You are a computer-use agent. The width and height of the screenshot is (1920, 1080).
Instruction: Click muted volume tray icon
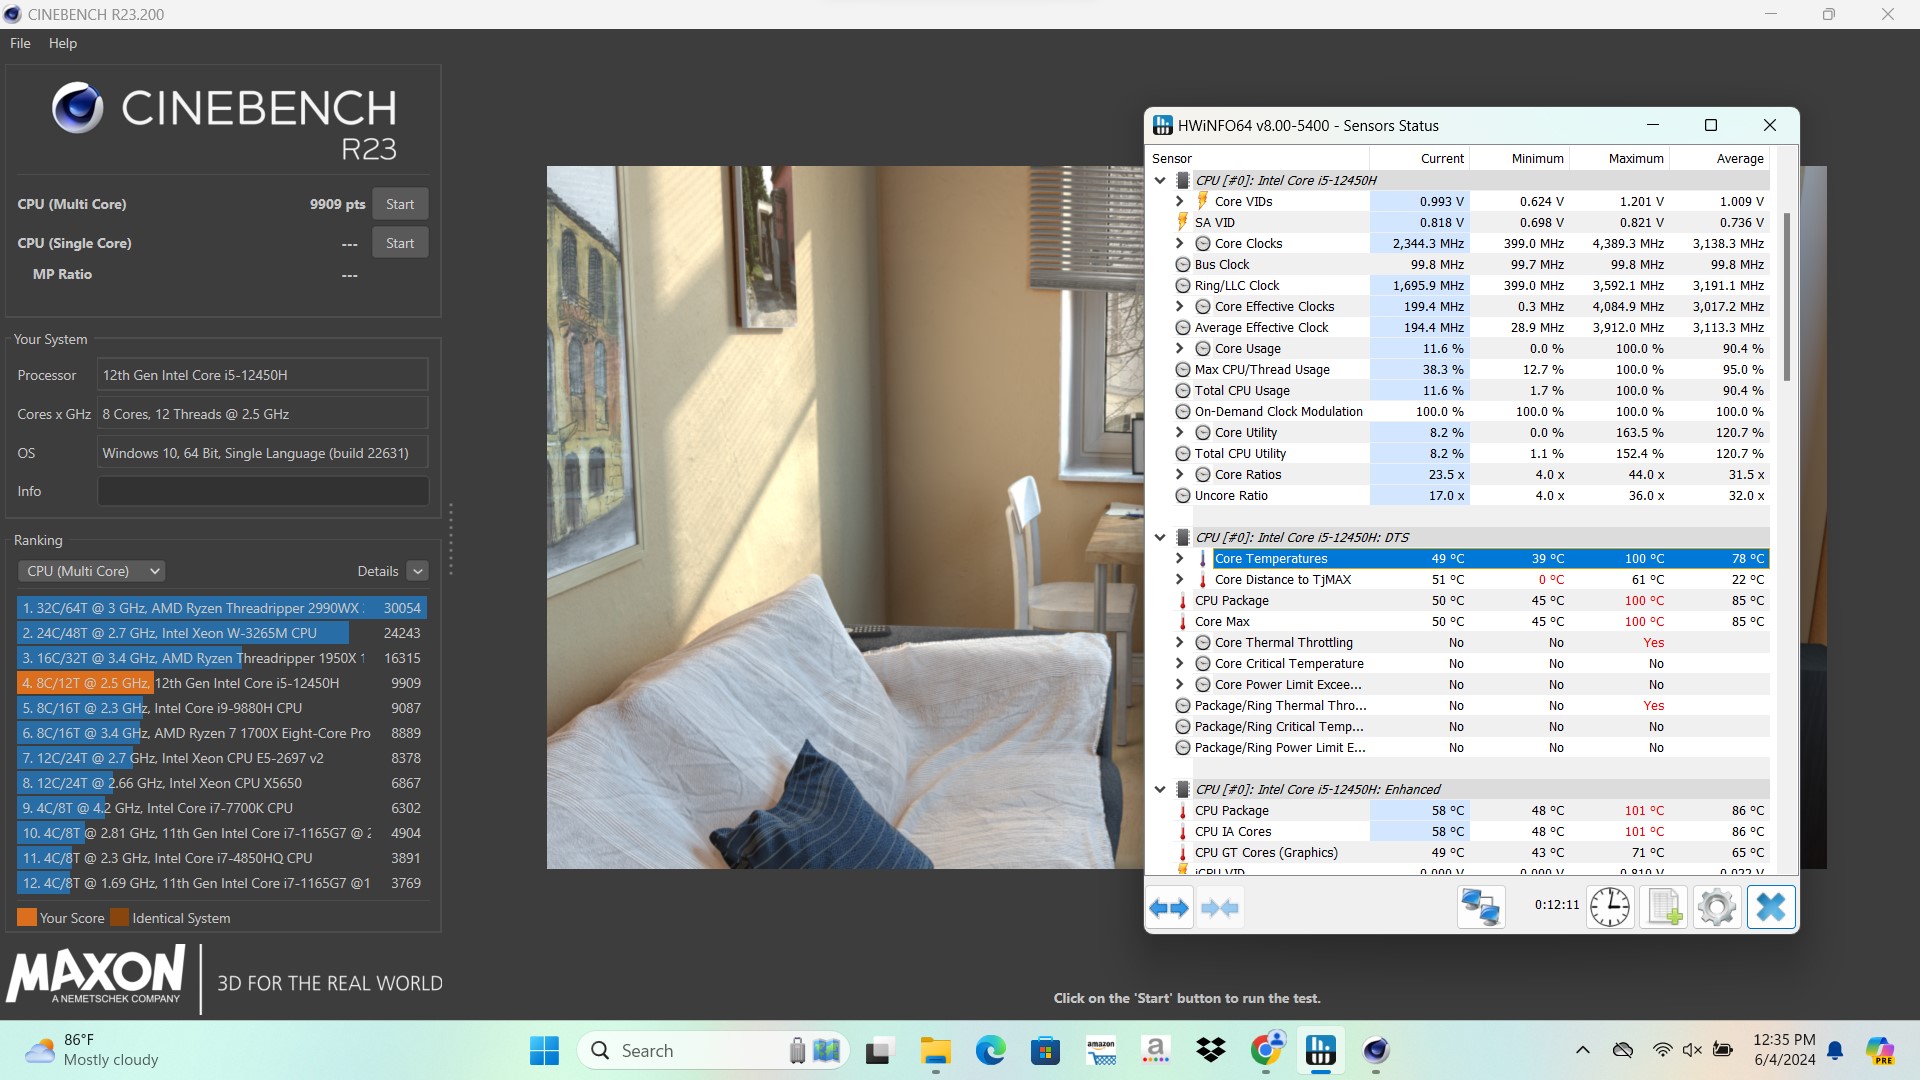pyautogui.click(x=1692, y=1050)
